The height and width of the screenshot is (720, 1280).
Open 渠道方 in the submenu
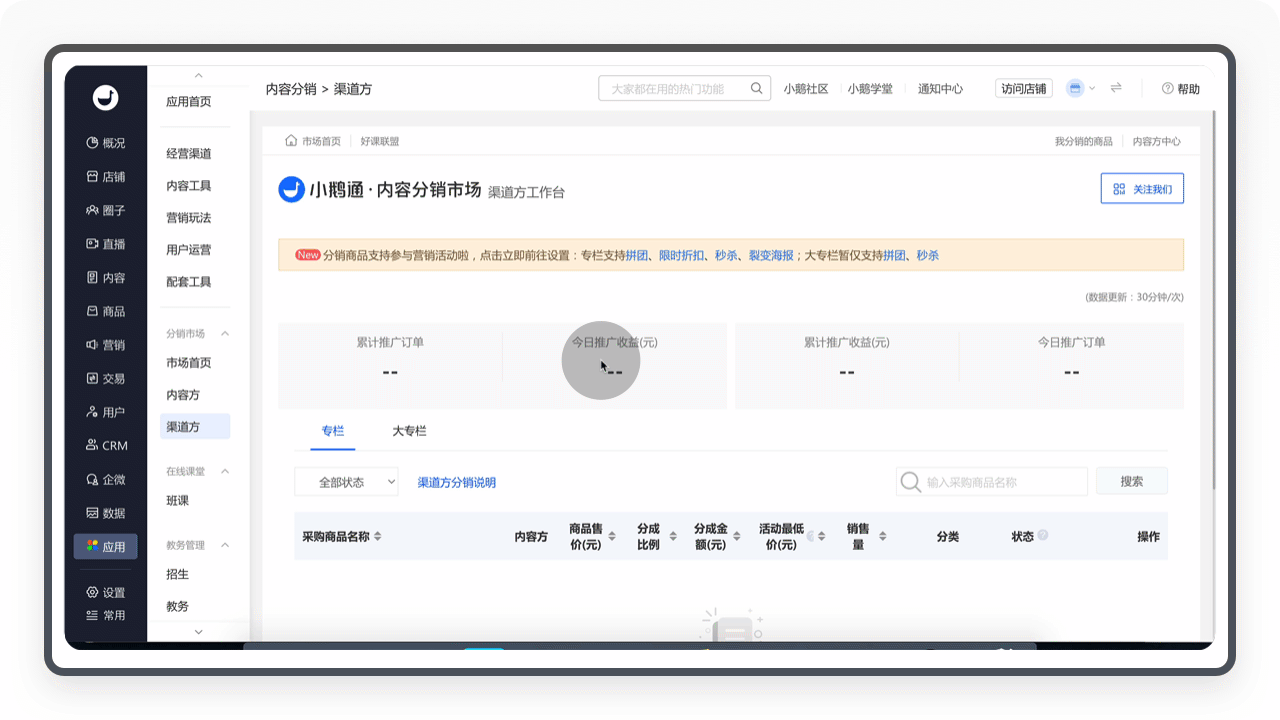[x=195, y=427]
